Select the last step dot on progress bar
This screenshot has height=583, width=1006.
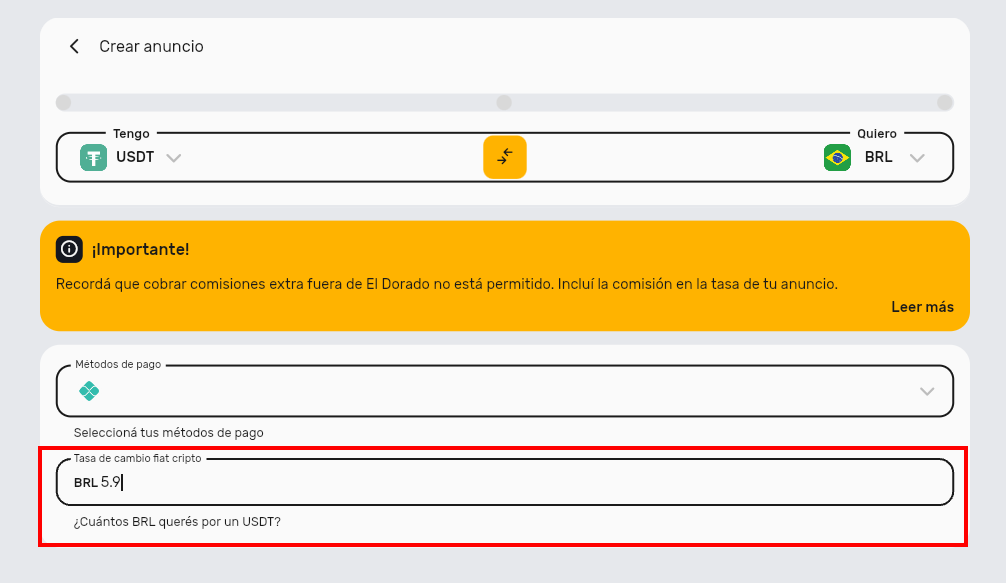point(945,103)
